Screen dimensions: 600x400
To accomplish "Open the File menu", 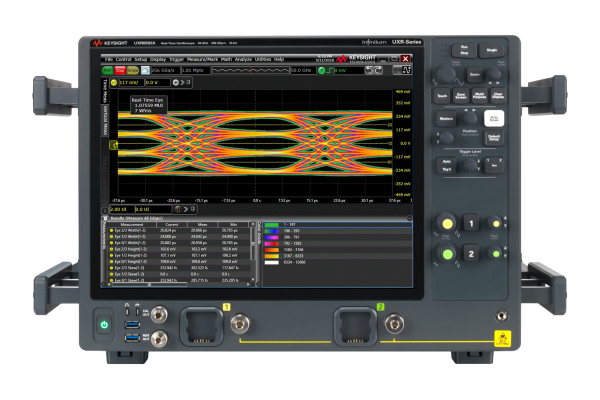I will [106, 59].
